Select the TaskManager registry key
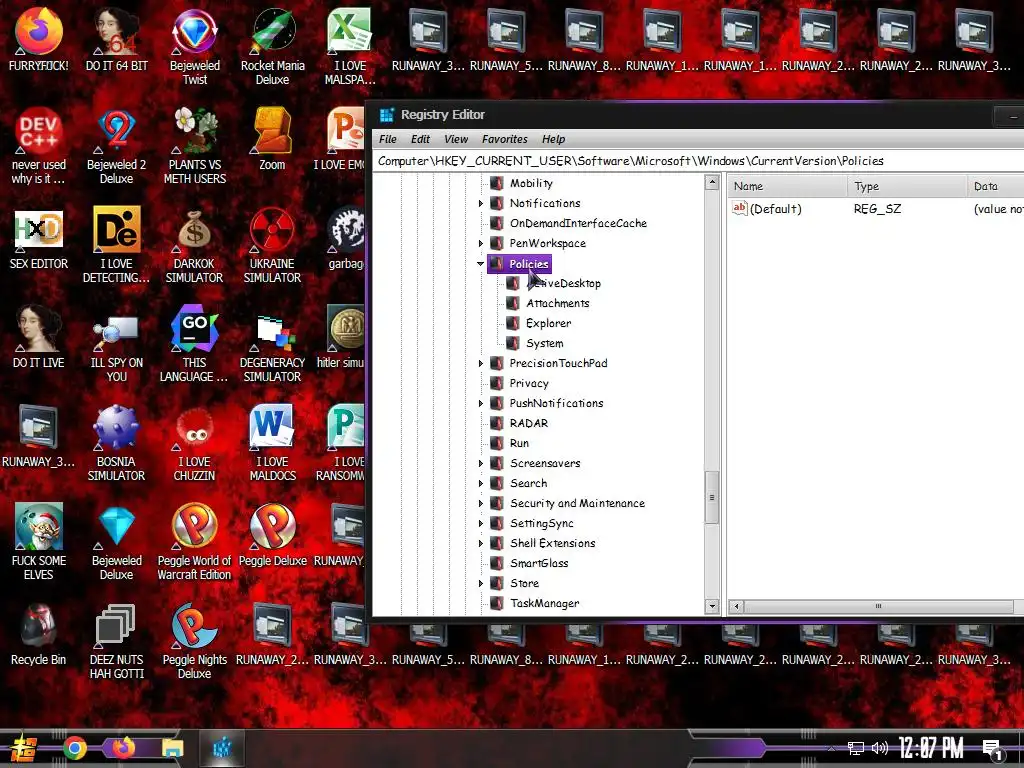The image size is (1024, 768). (x=545, y=603)
